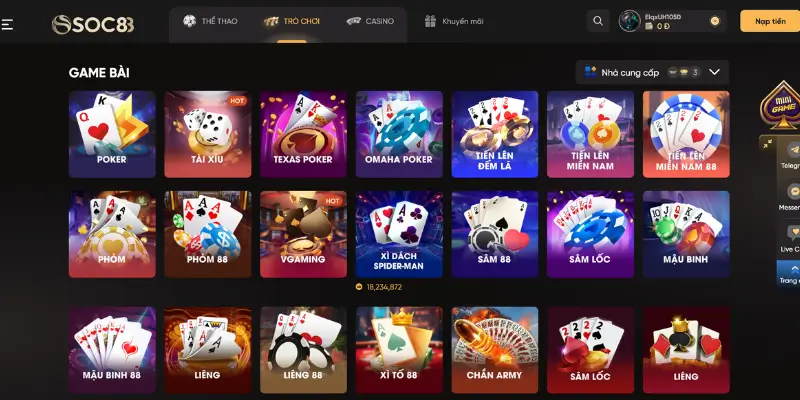Screen dimensions: 800x400
Task: Open the Xì Dách Spider-Man game
Action: click(x=399, y=234)
